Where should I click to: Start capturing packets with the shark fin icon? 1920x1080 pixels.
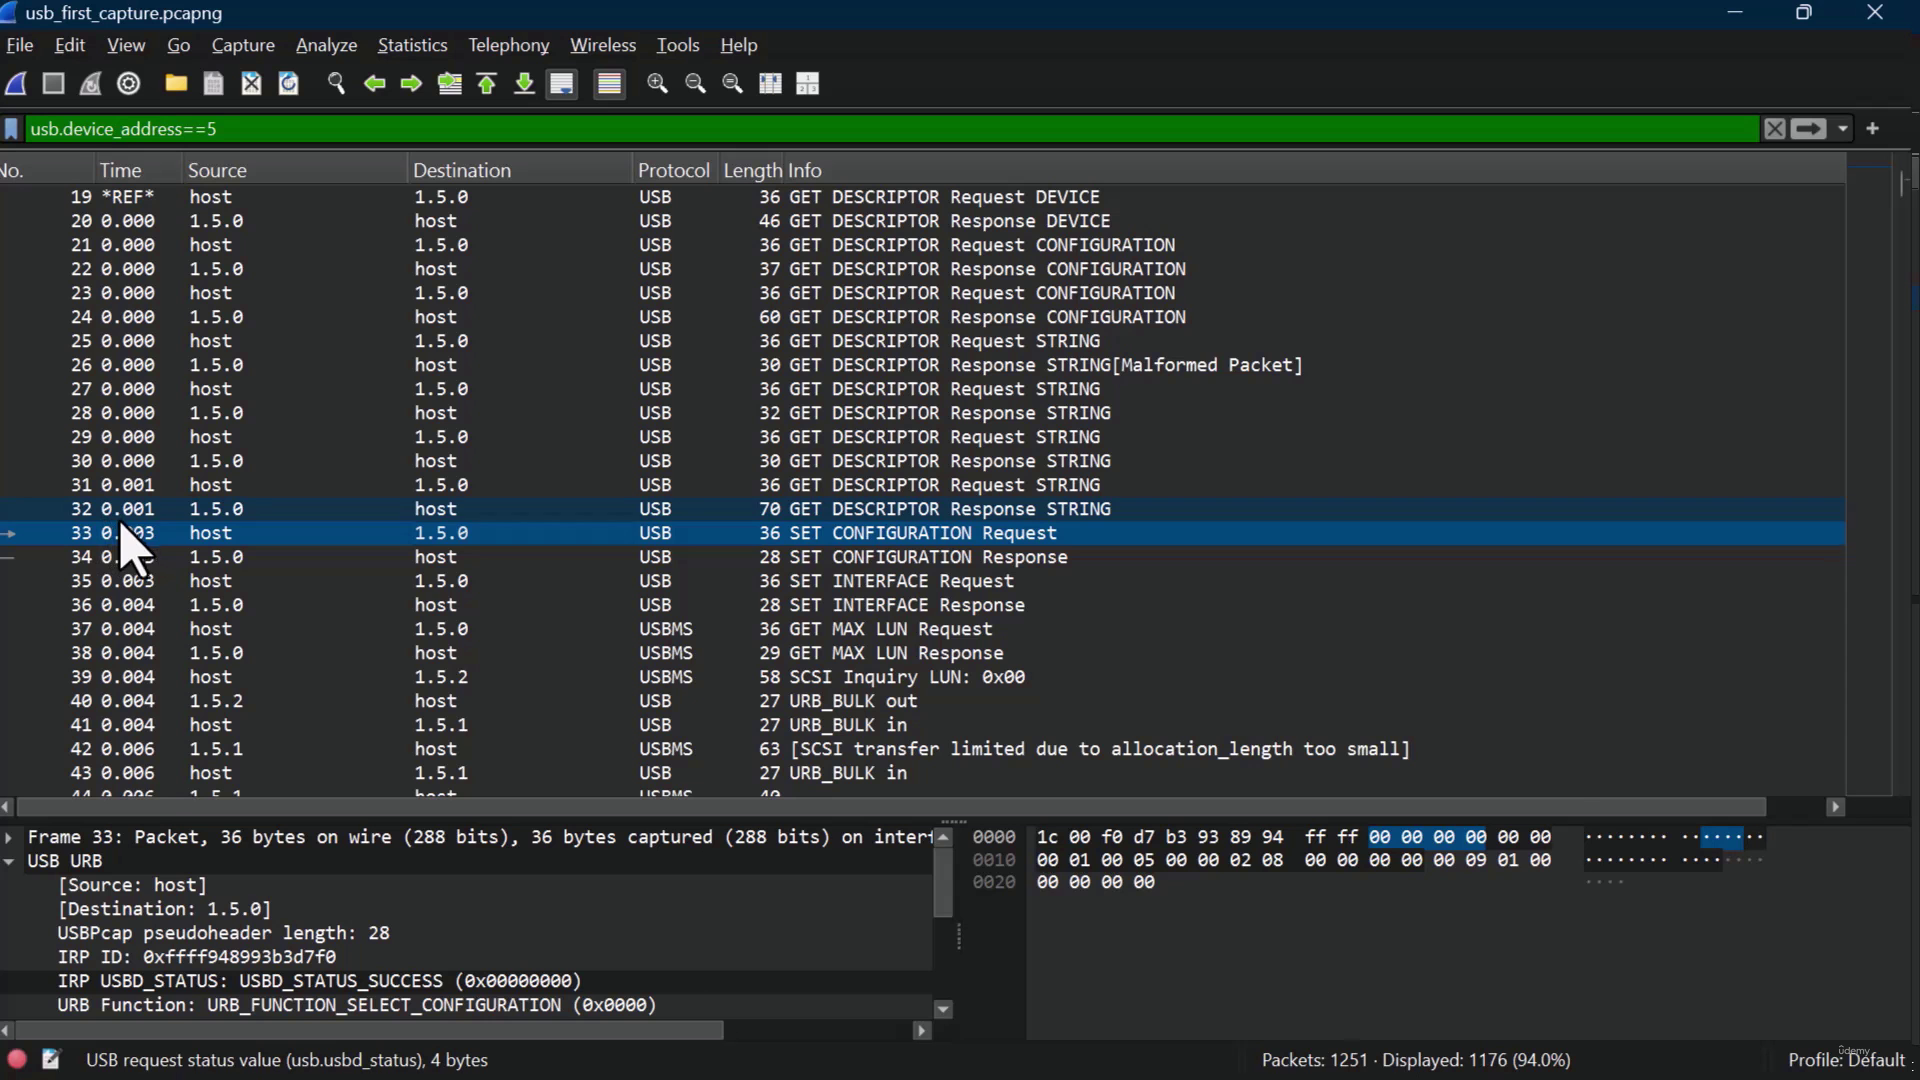pyautogui.click(x=16, y=84)
